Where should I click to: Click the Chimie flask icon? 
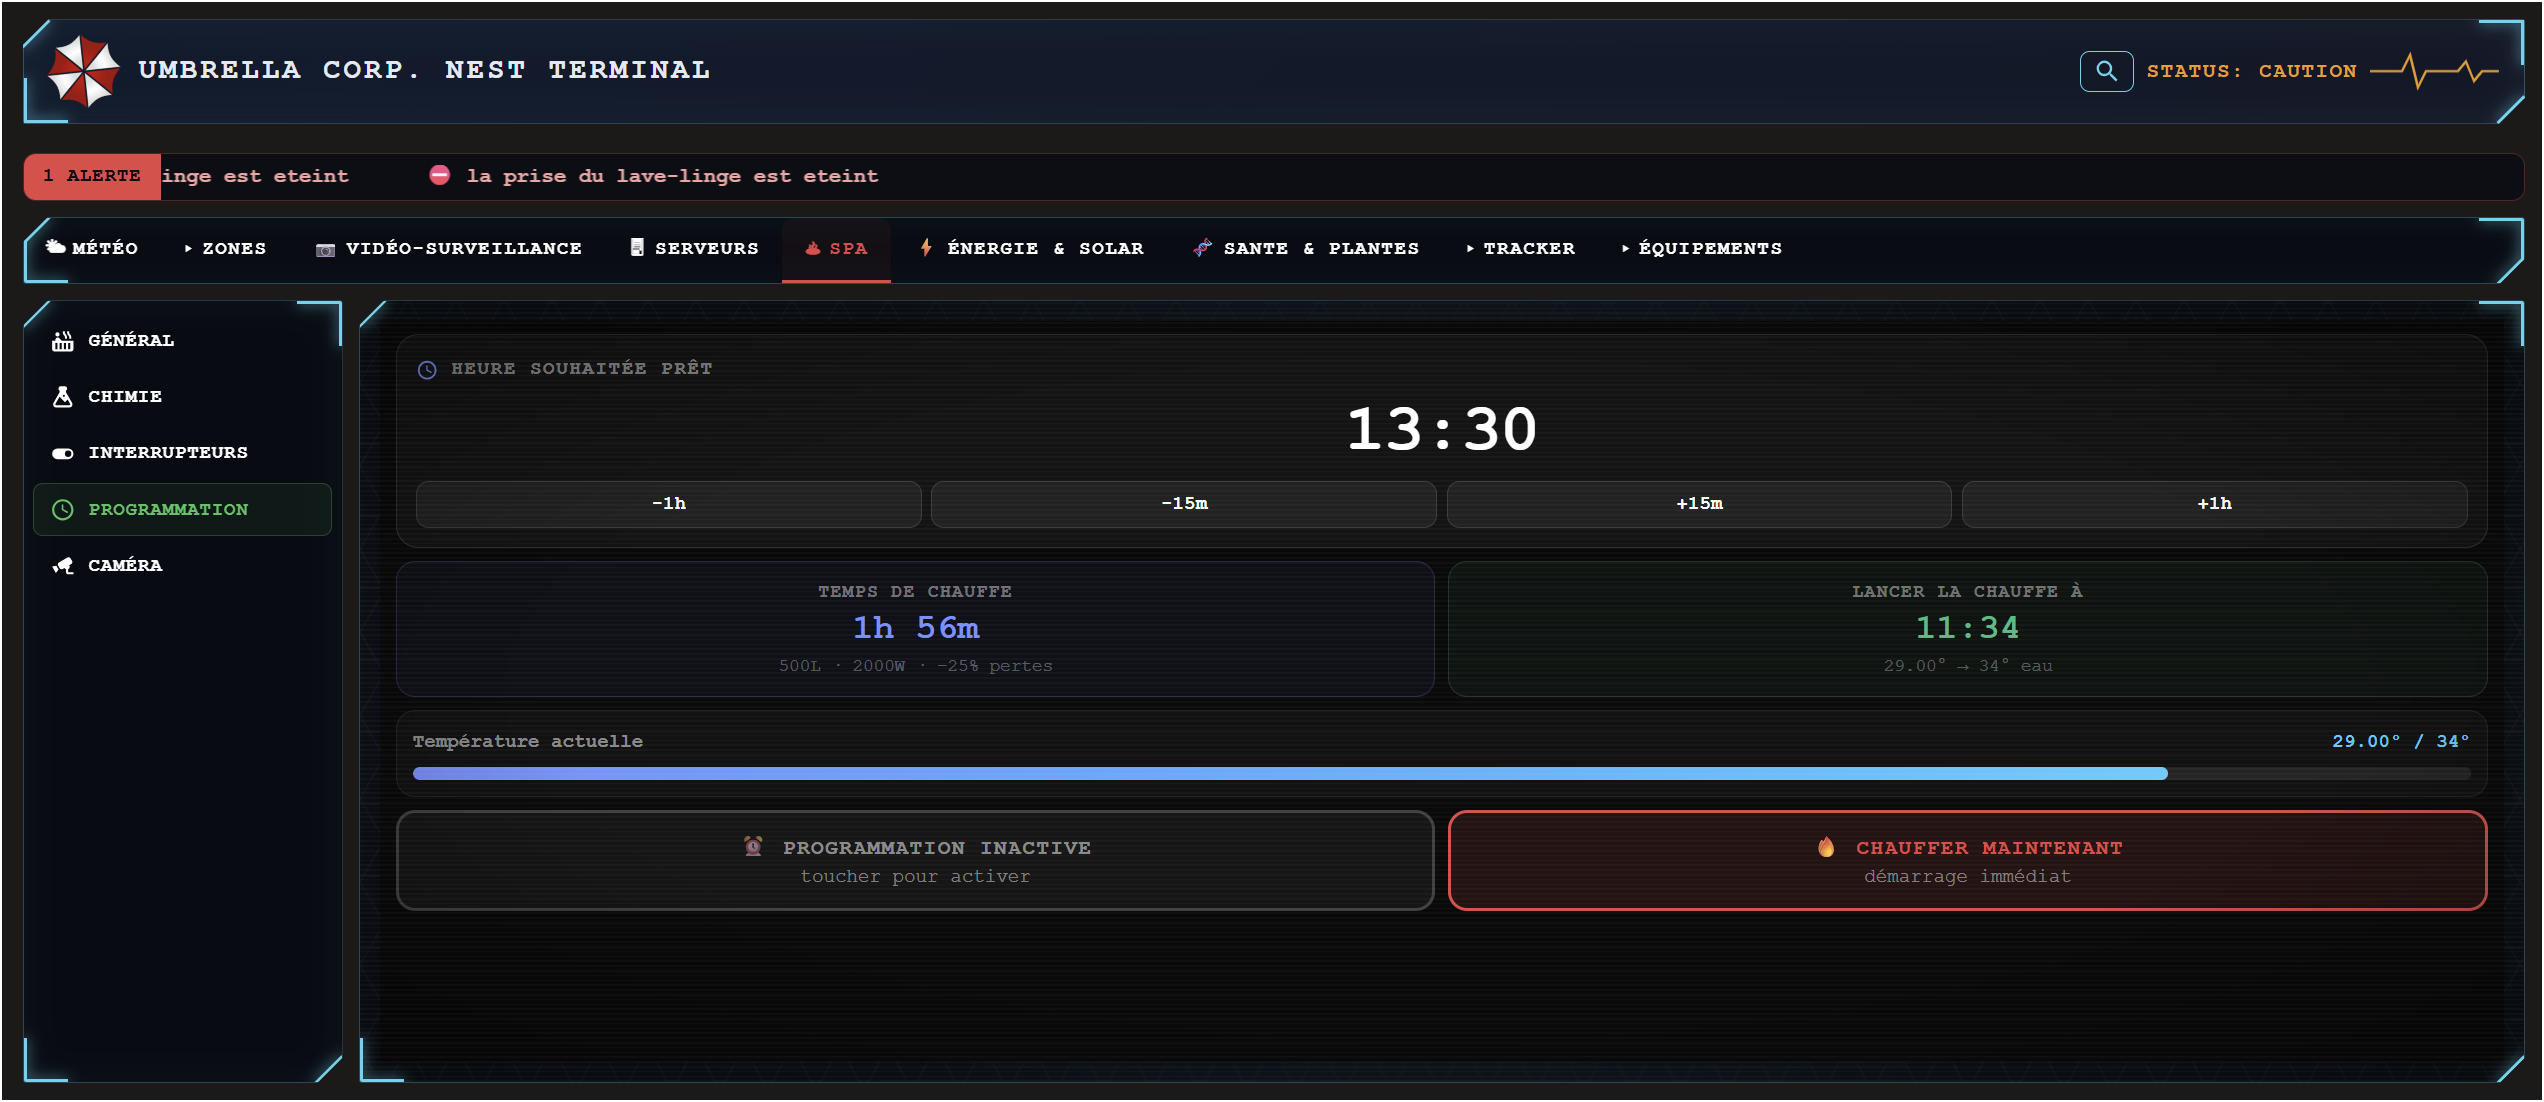[x=63, y=397]
